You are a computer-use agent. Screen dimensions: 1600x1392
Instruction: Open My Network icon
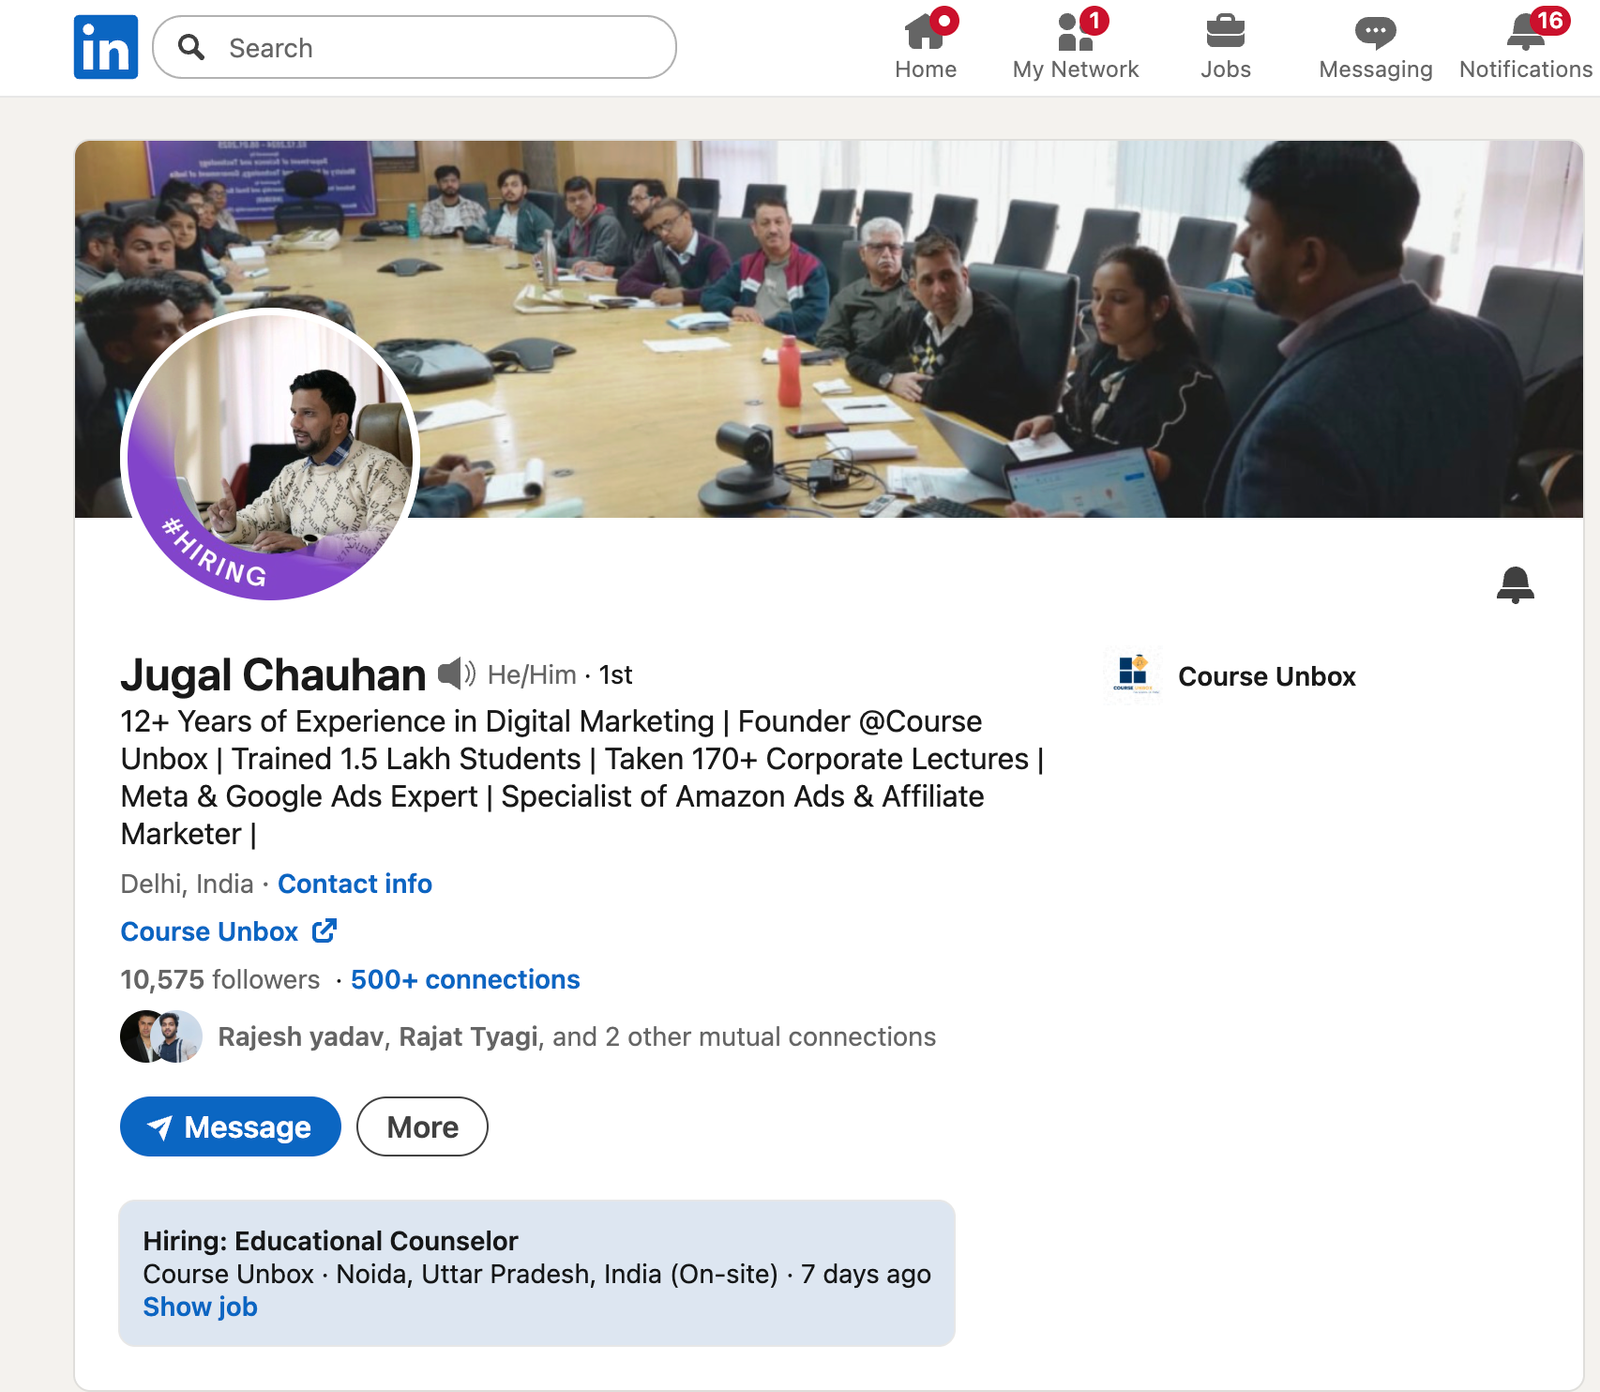click(x=1075, y=33)
